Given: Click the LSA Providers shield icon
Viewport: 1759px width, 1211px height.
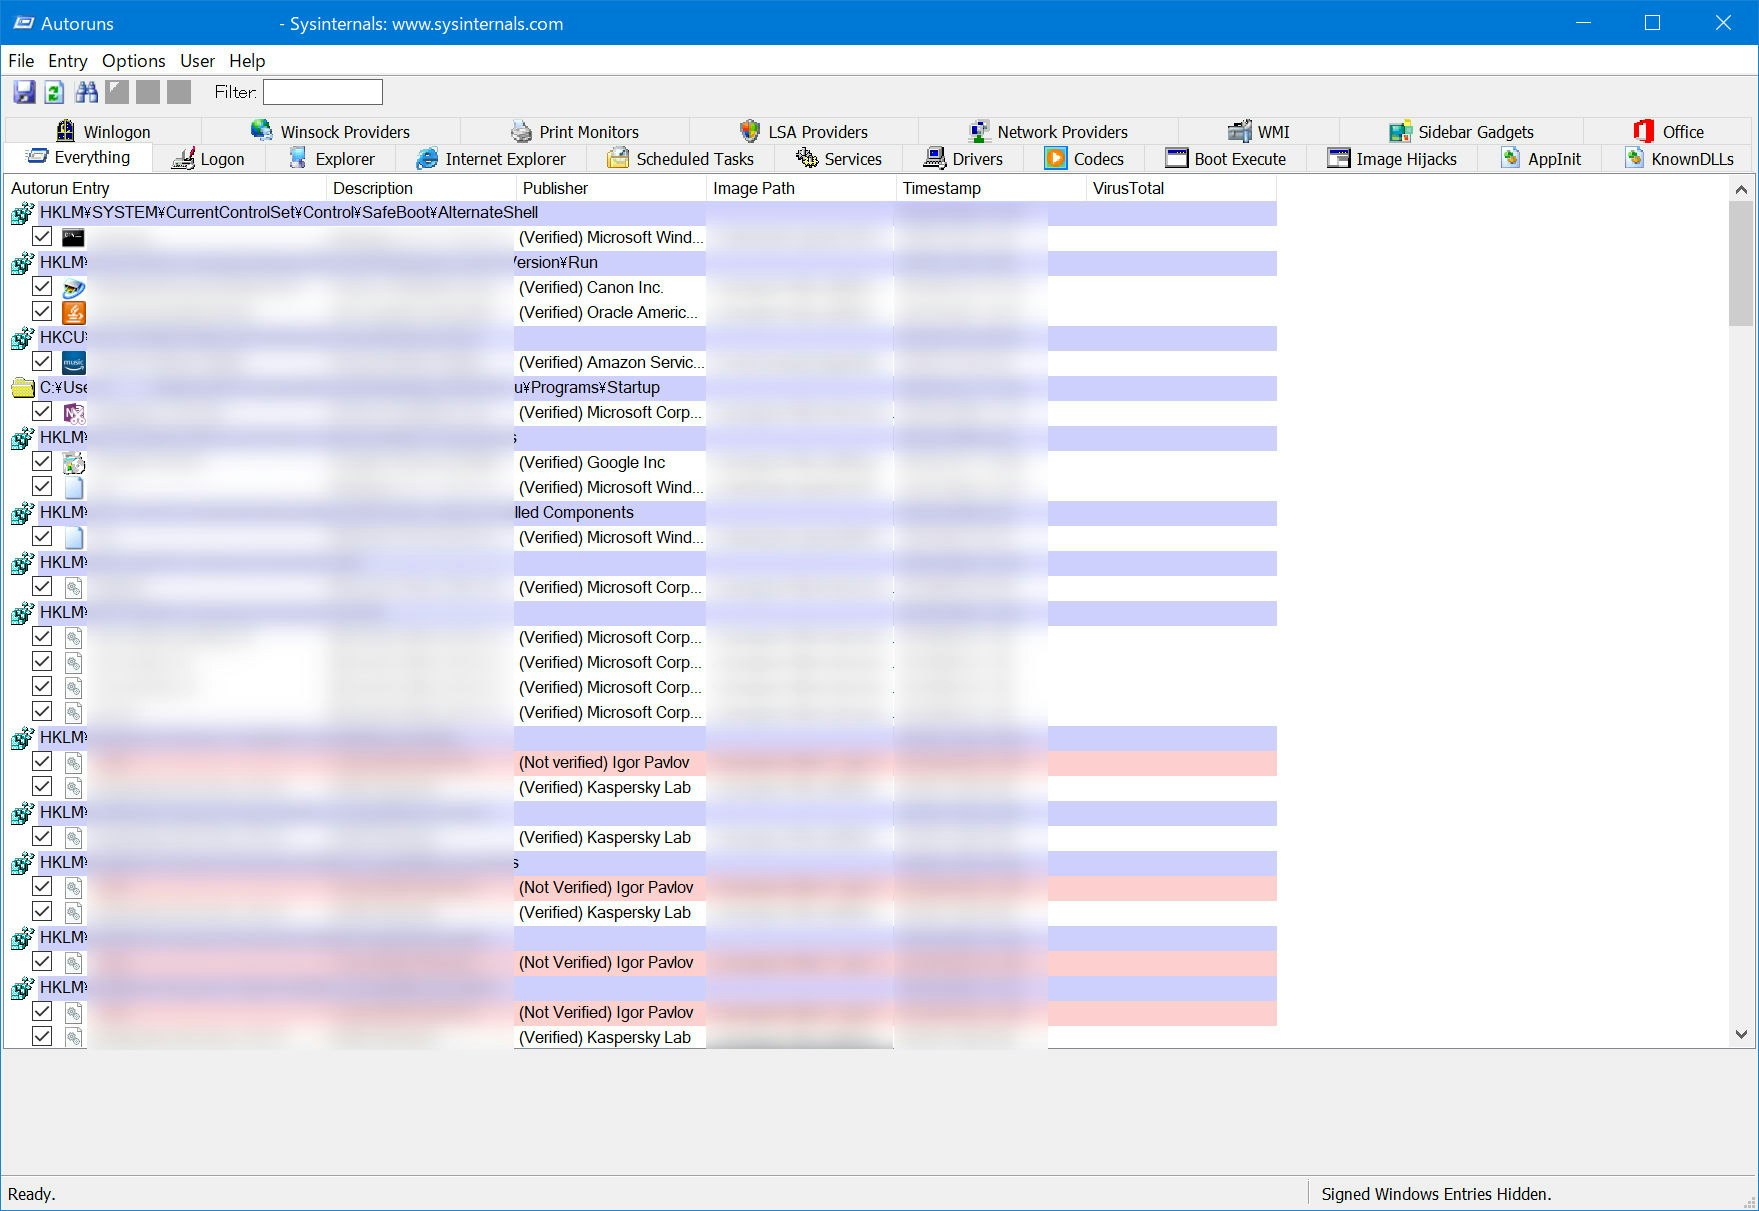Looking at the screenshot, I should click(750, 131).
